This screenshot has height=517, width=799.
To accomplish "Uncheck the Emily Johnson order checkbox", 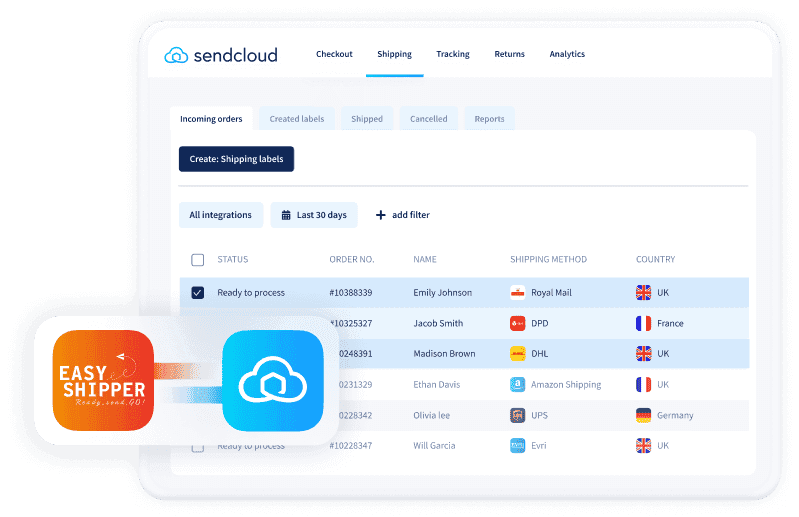I will pyautogui.click(x=198, y=293).
